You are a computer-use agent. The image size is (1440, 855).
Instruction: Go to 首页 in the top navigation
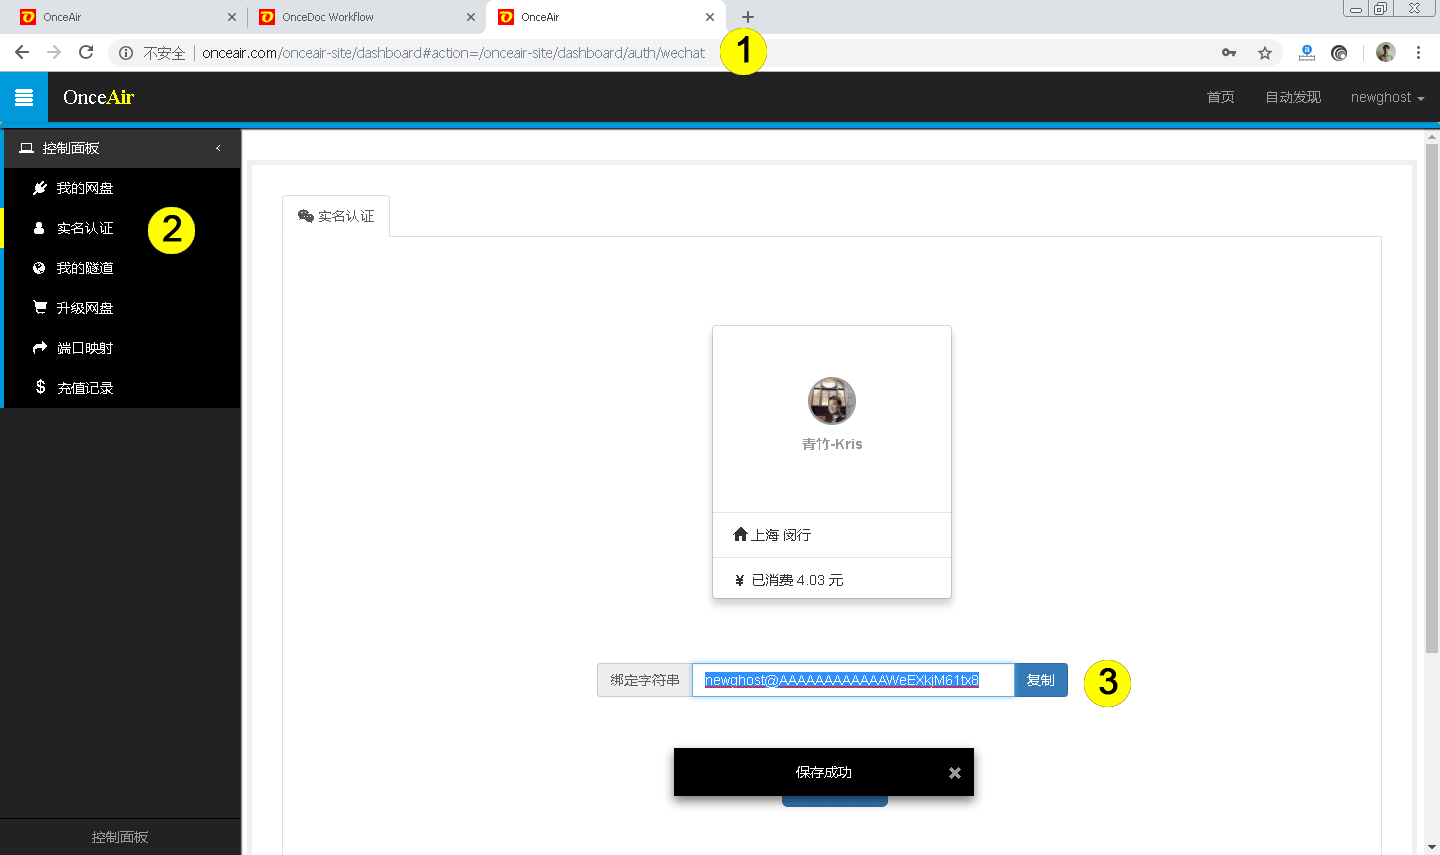[x=1220, y=97]
